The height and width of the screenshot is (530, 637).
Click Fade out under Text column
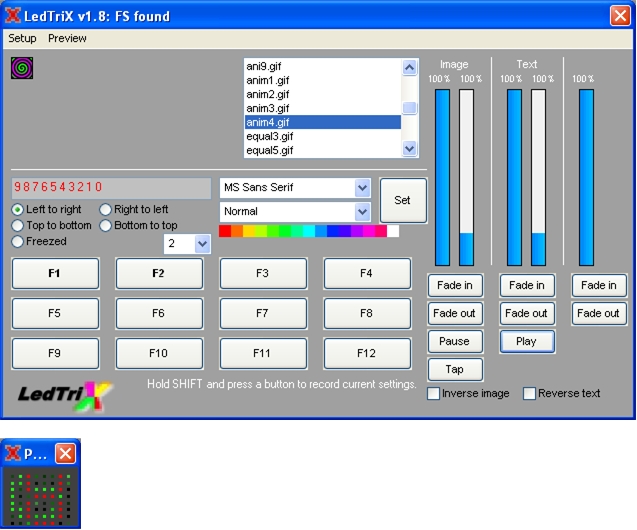coord(527,314)
